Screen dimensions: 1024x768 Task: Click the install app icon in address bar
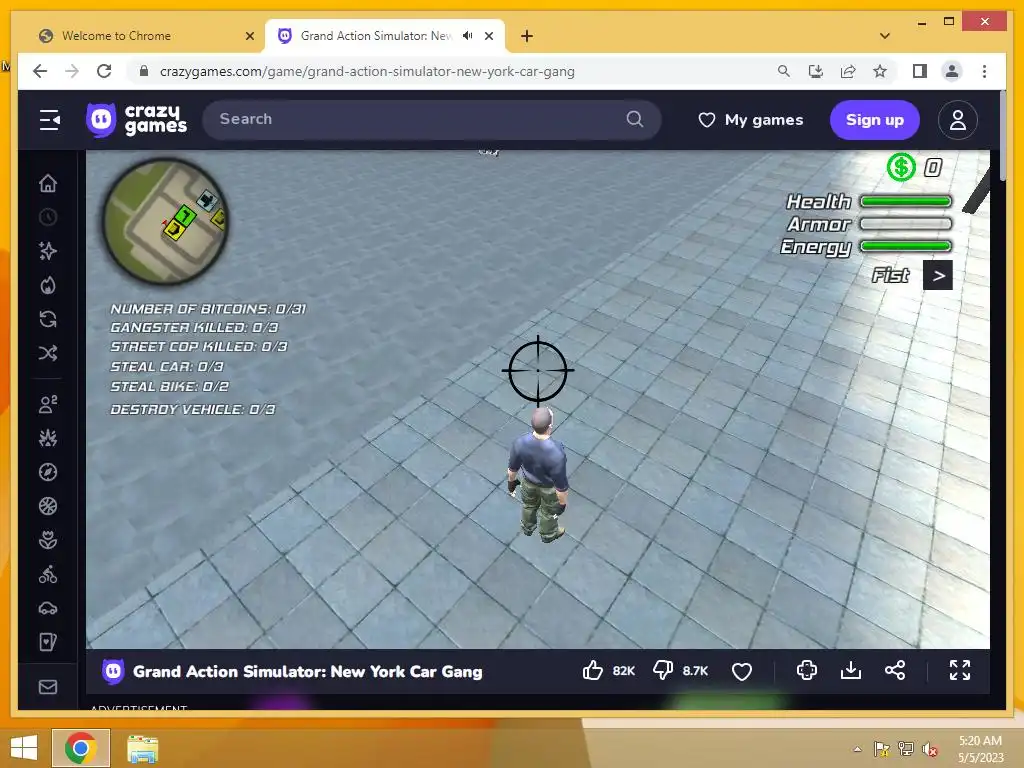(816, 71)
